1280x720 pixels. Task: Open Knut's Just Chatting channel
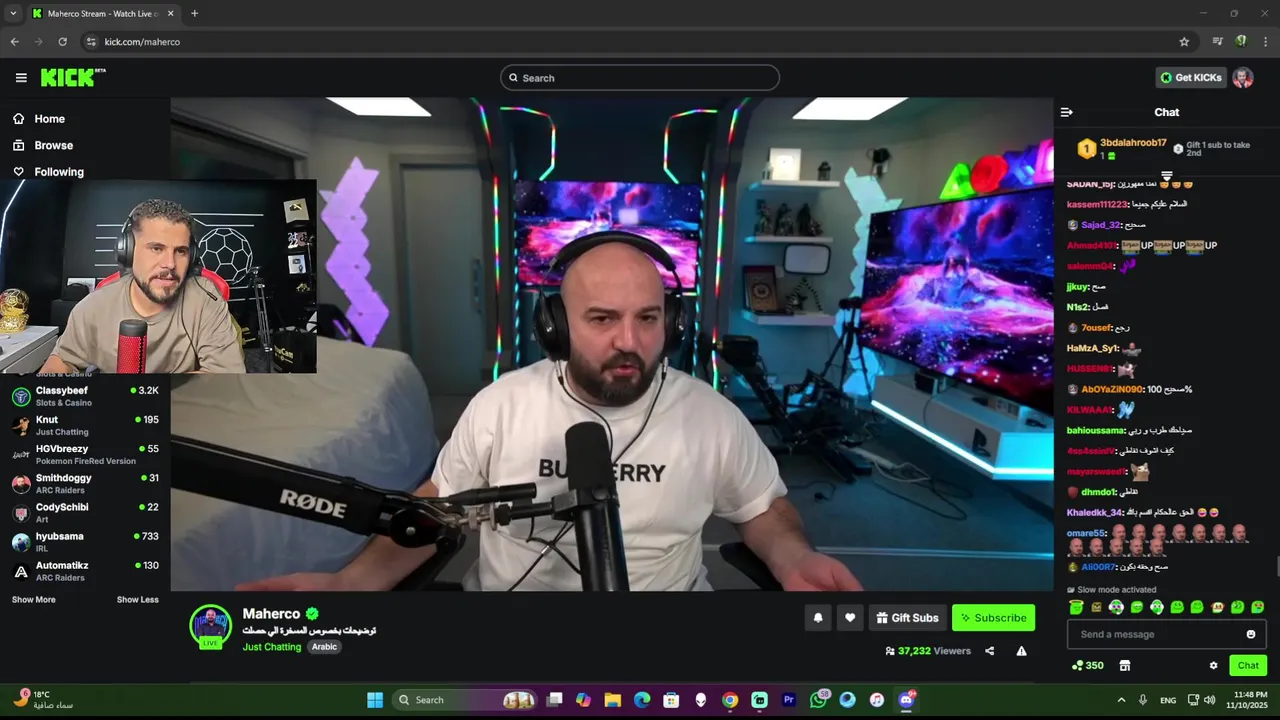[x=85, y=425]
